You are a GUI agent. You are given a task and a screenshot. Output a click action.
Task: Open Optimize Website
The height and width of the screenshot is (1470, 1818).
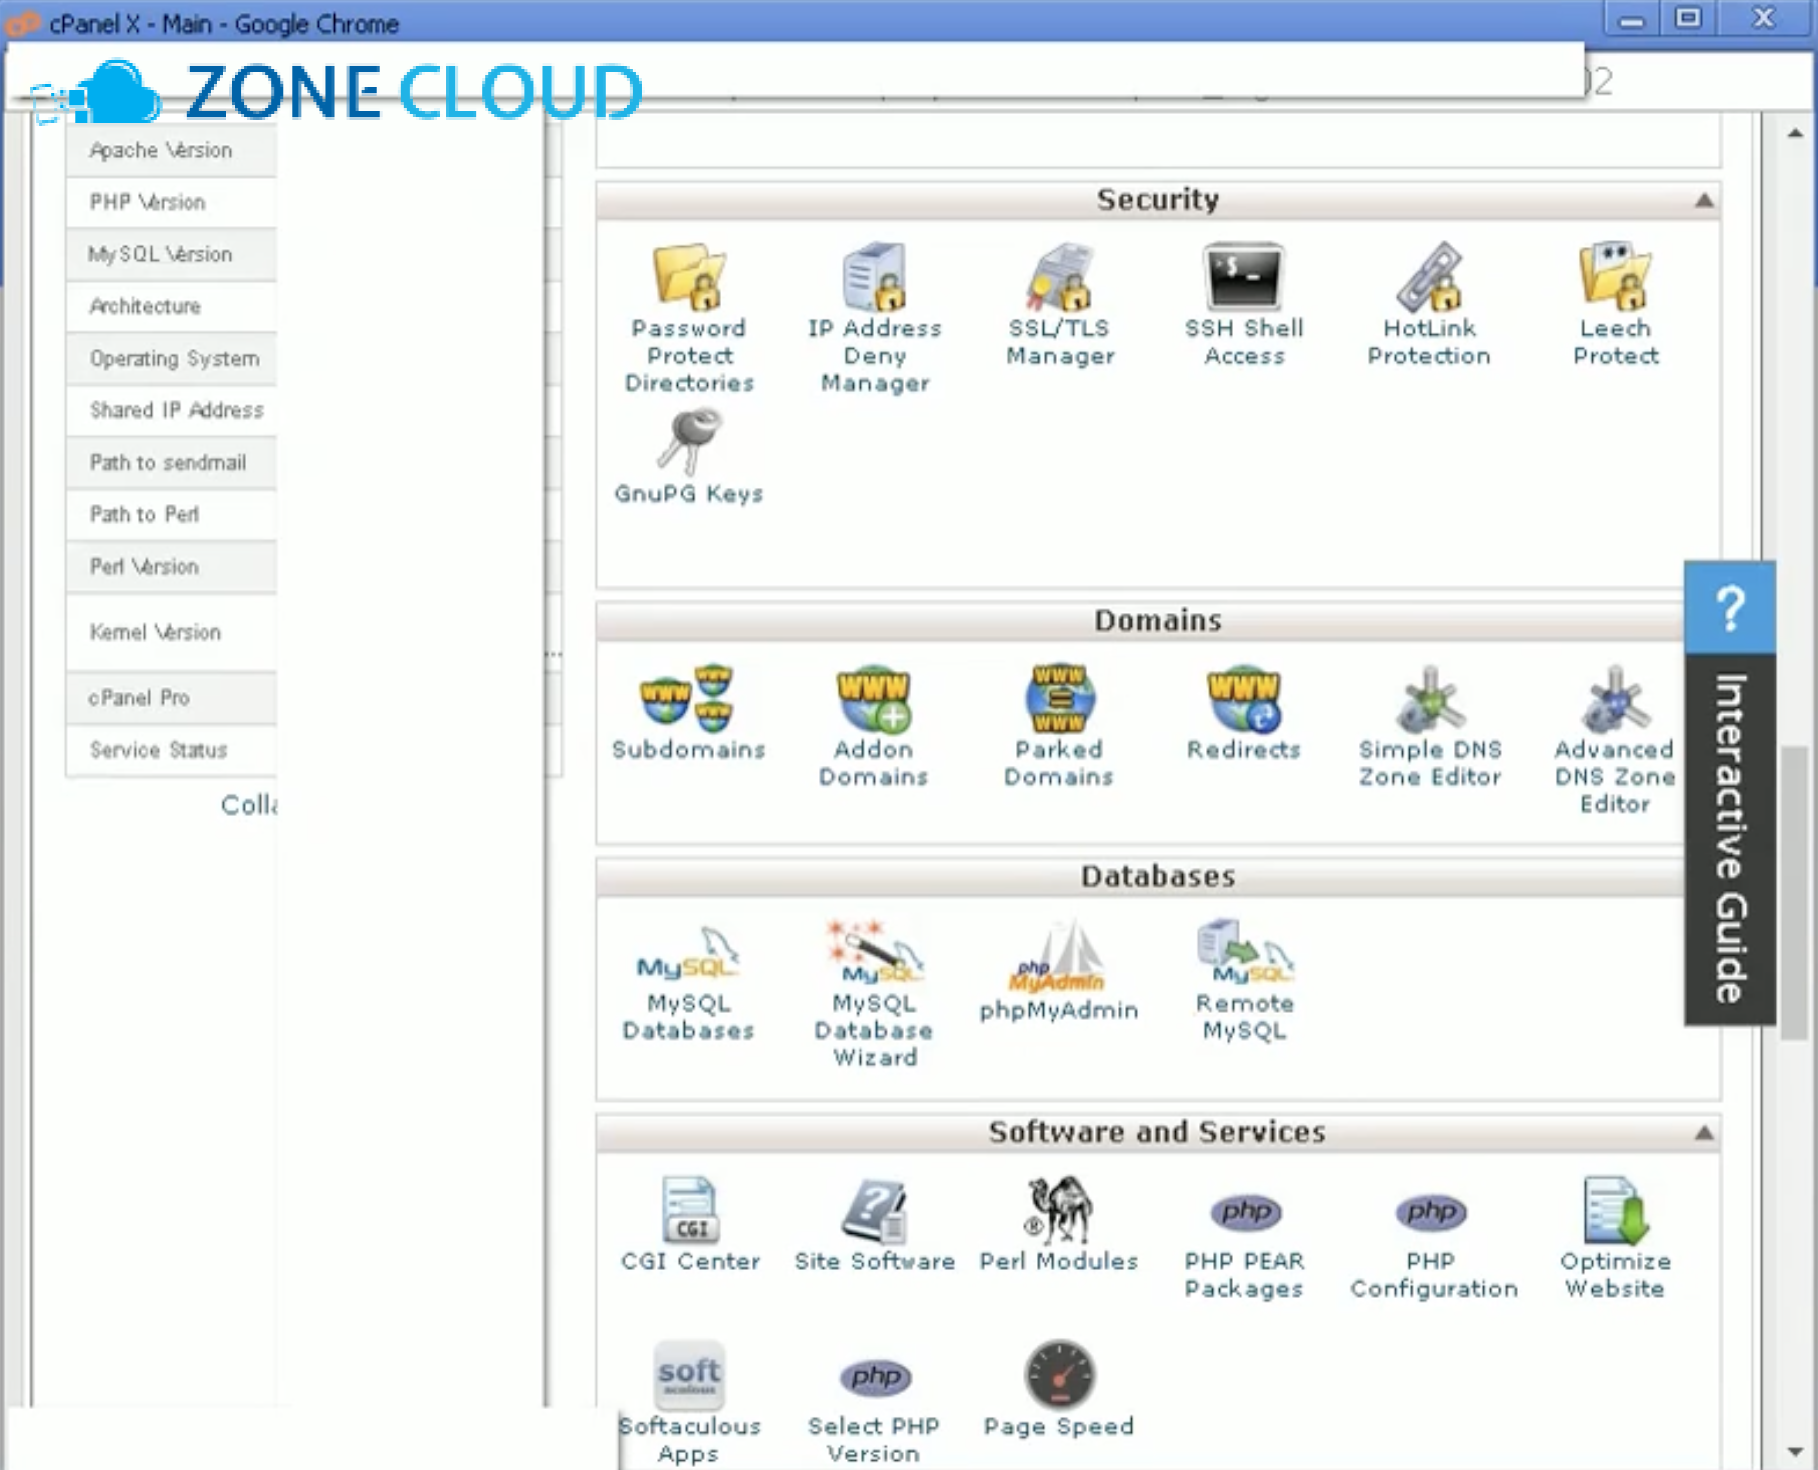[1615, 1239]
